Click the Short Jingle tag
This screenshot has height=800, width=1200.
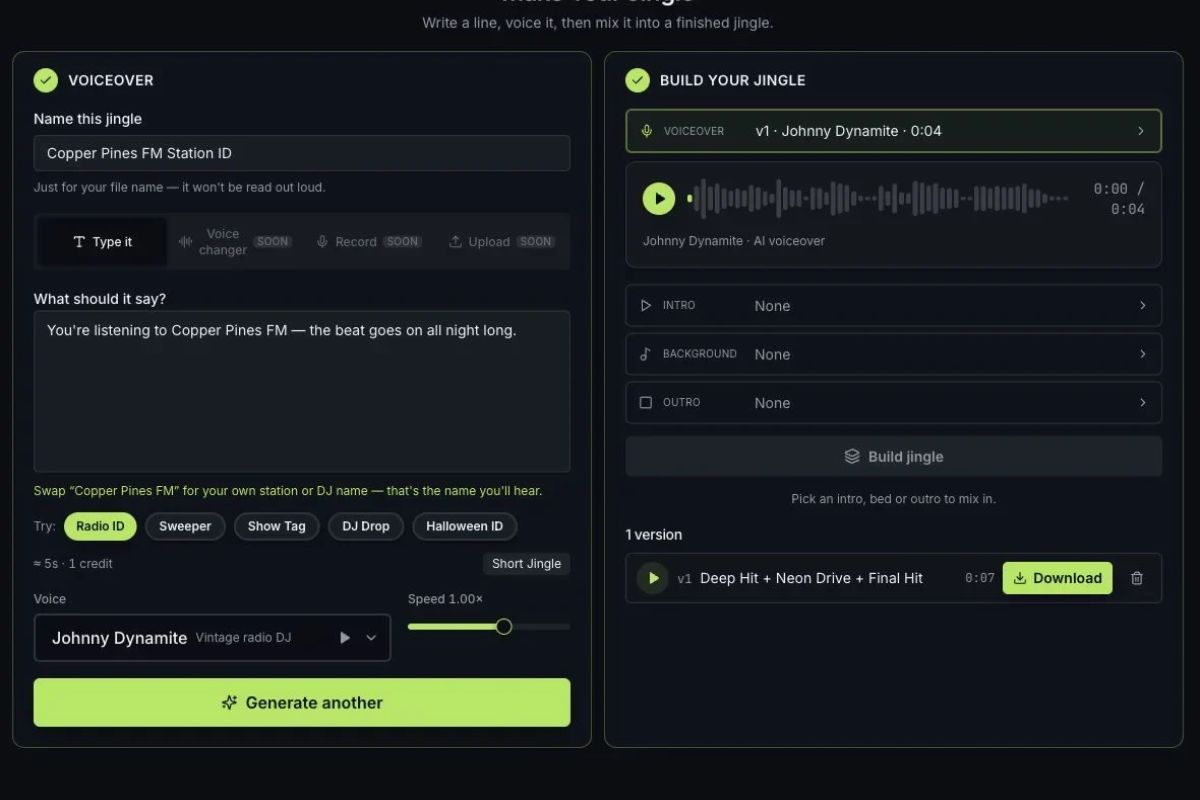click(527, 564)
